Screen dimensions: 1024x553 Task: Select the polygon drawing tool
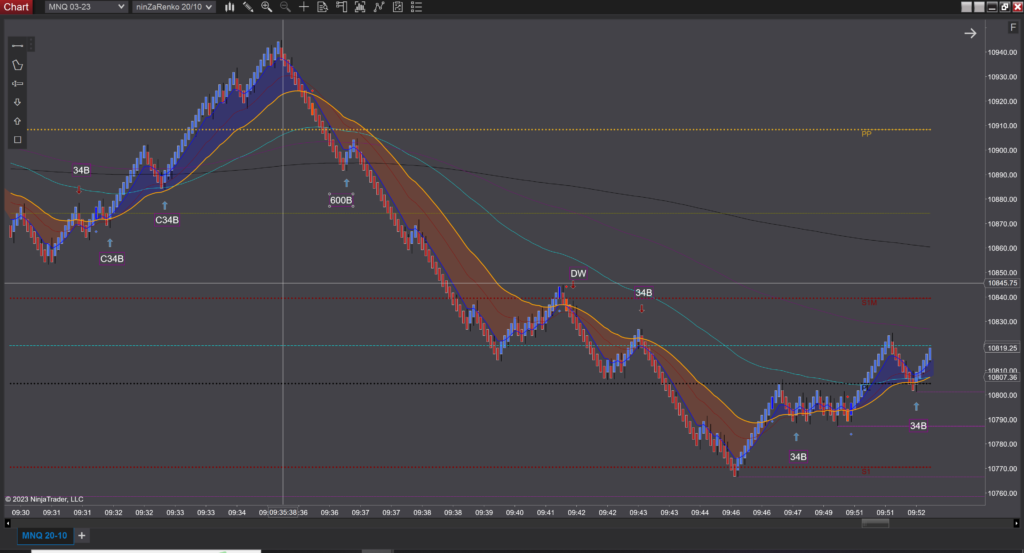(x=18, y=65)
